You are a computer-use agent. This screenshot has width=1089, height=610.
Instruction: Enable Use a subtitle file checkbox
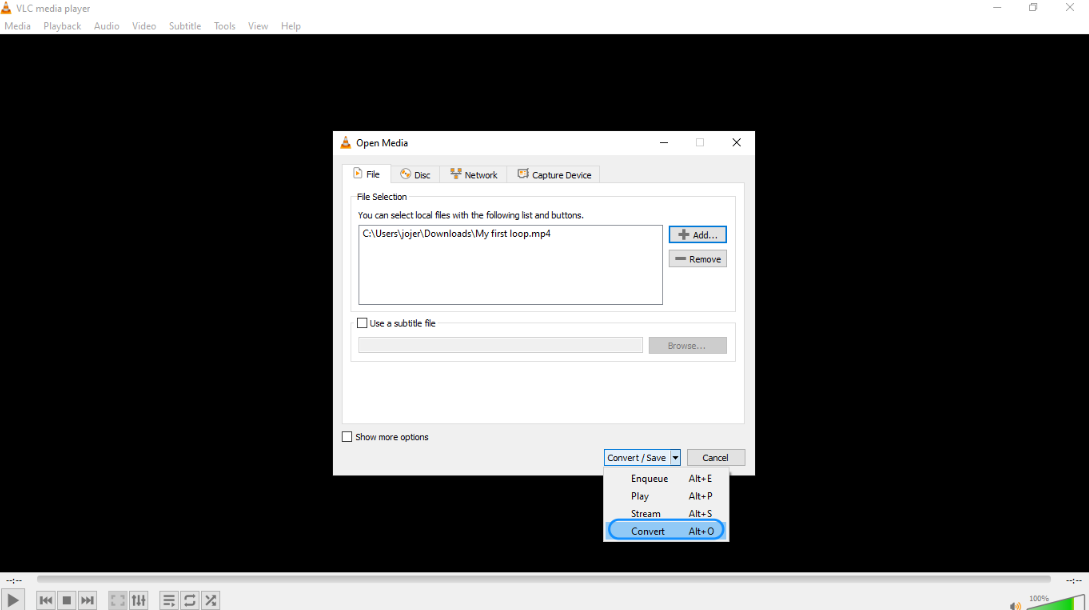tap(362, 323)
